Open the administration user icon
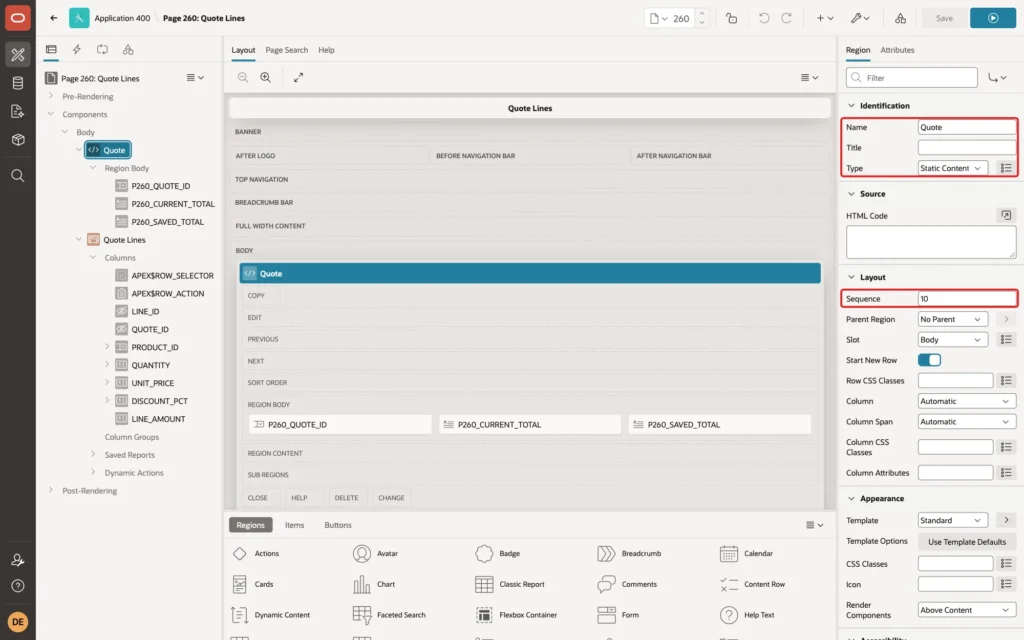Viewport: 1024px width, 640px height. (x=18, y=560)
